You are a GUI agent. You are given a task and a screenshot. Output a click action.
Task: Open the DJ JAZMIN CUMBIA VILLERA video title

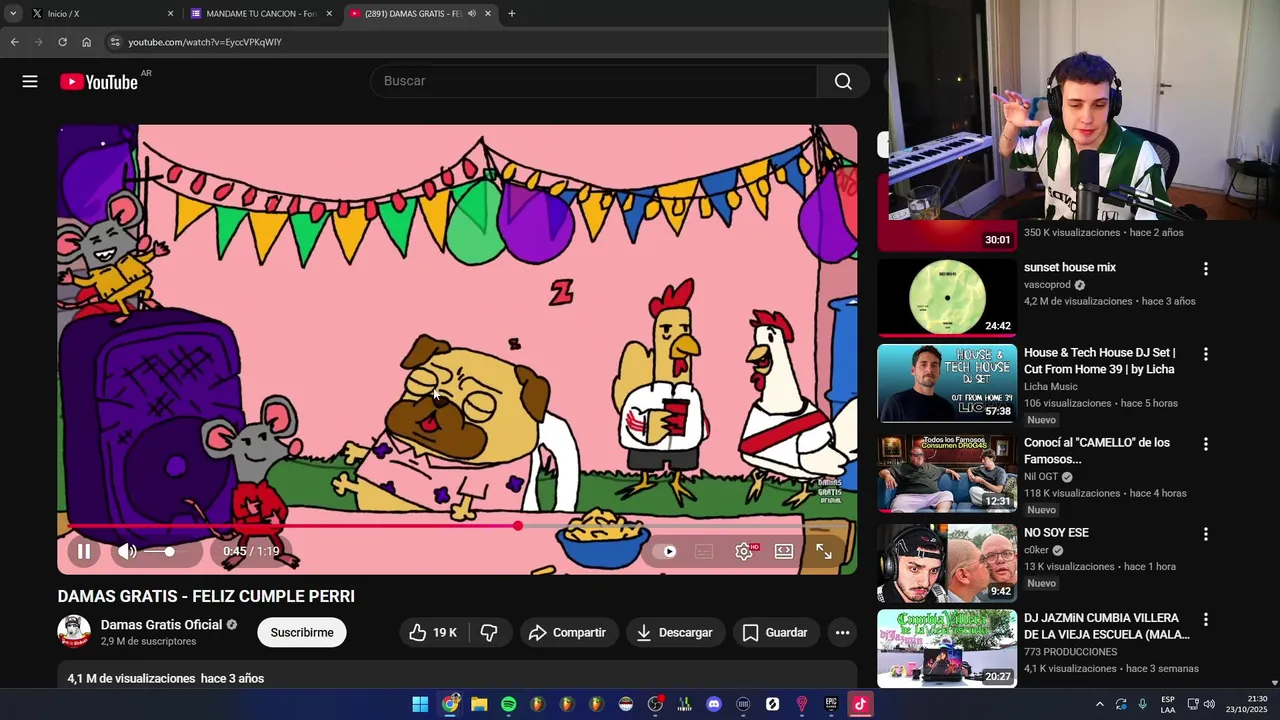tap(1107, 626)
